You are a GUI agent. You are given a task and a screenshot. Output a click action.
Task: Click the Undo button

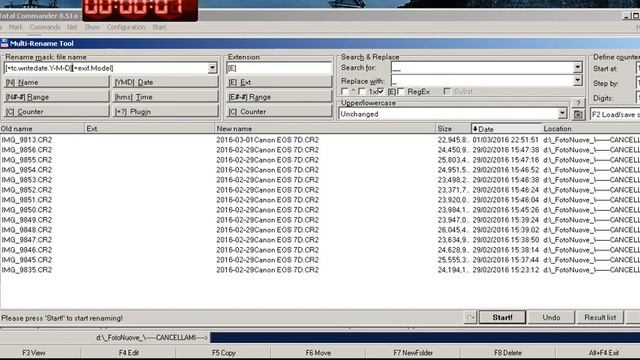(x=551, y=317)
